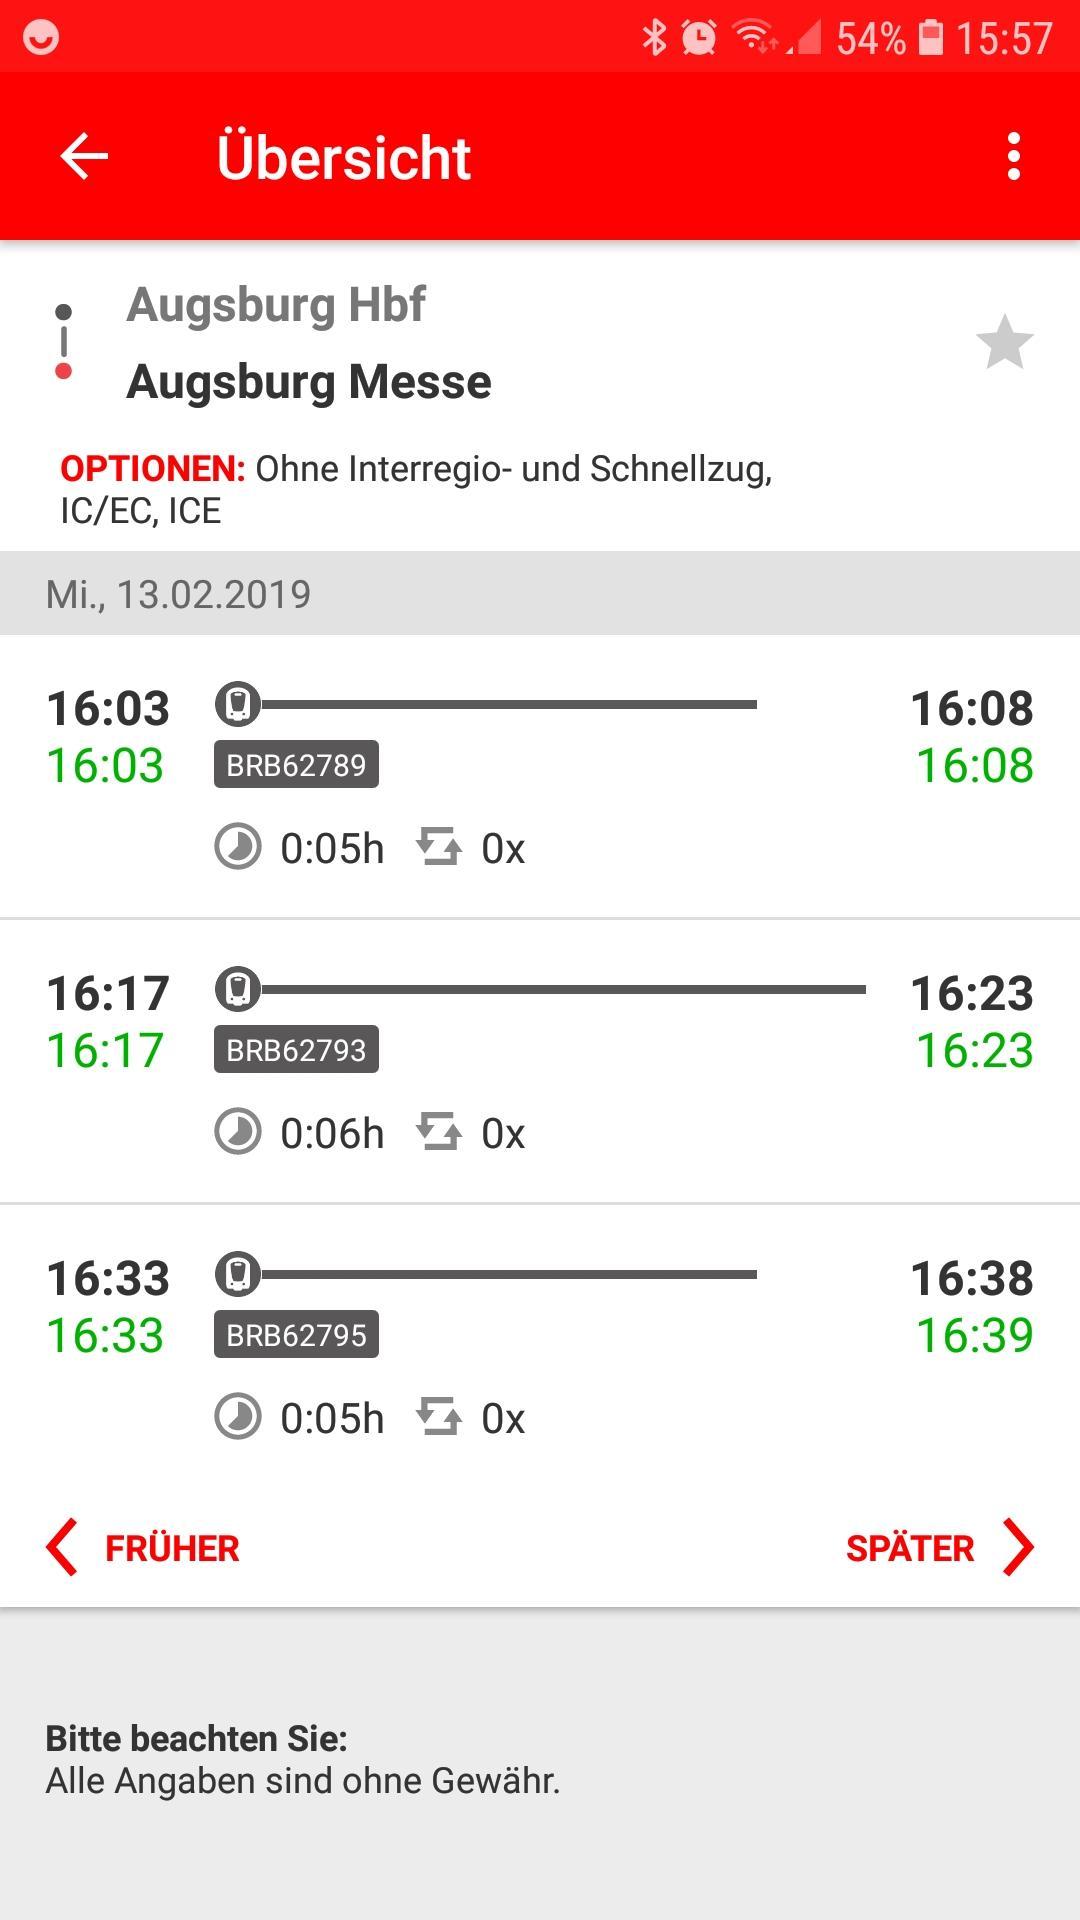This screenshot has width=1080, height=1920.
Task: Show earlier connections with FRÜHER
Action: pyautogui.click(x=172, y=1548)
